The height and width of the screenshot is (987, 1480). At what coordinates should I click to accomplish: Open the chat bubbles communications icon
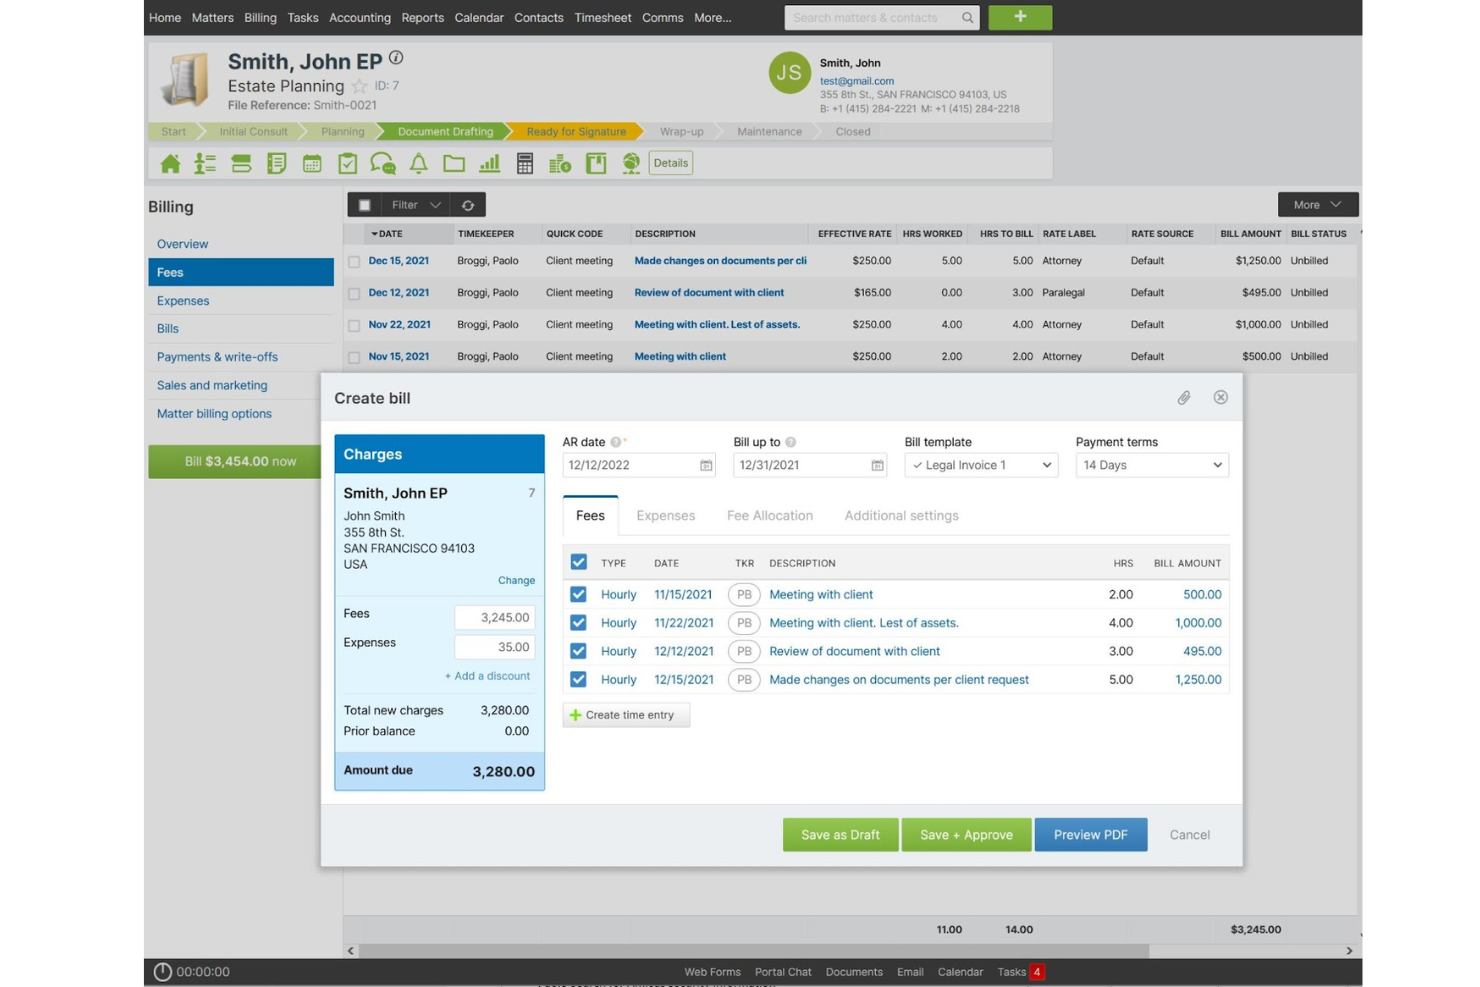[x=383, y=163]
